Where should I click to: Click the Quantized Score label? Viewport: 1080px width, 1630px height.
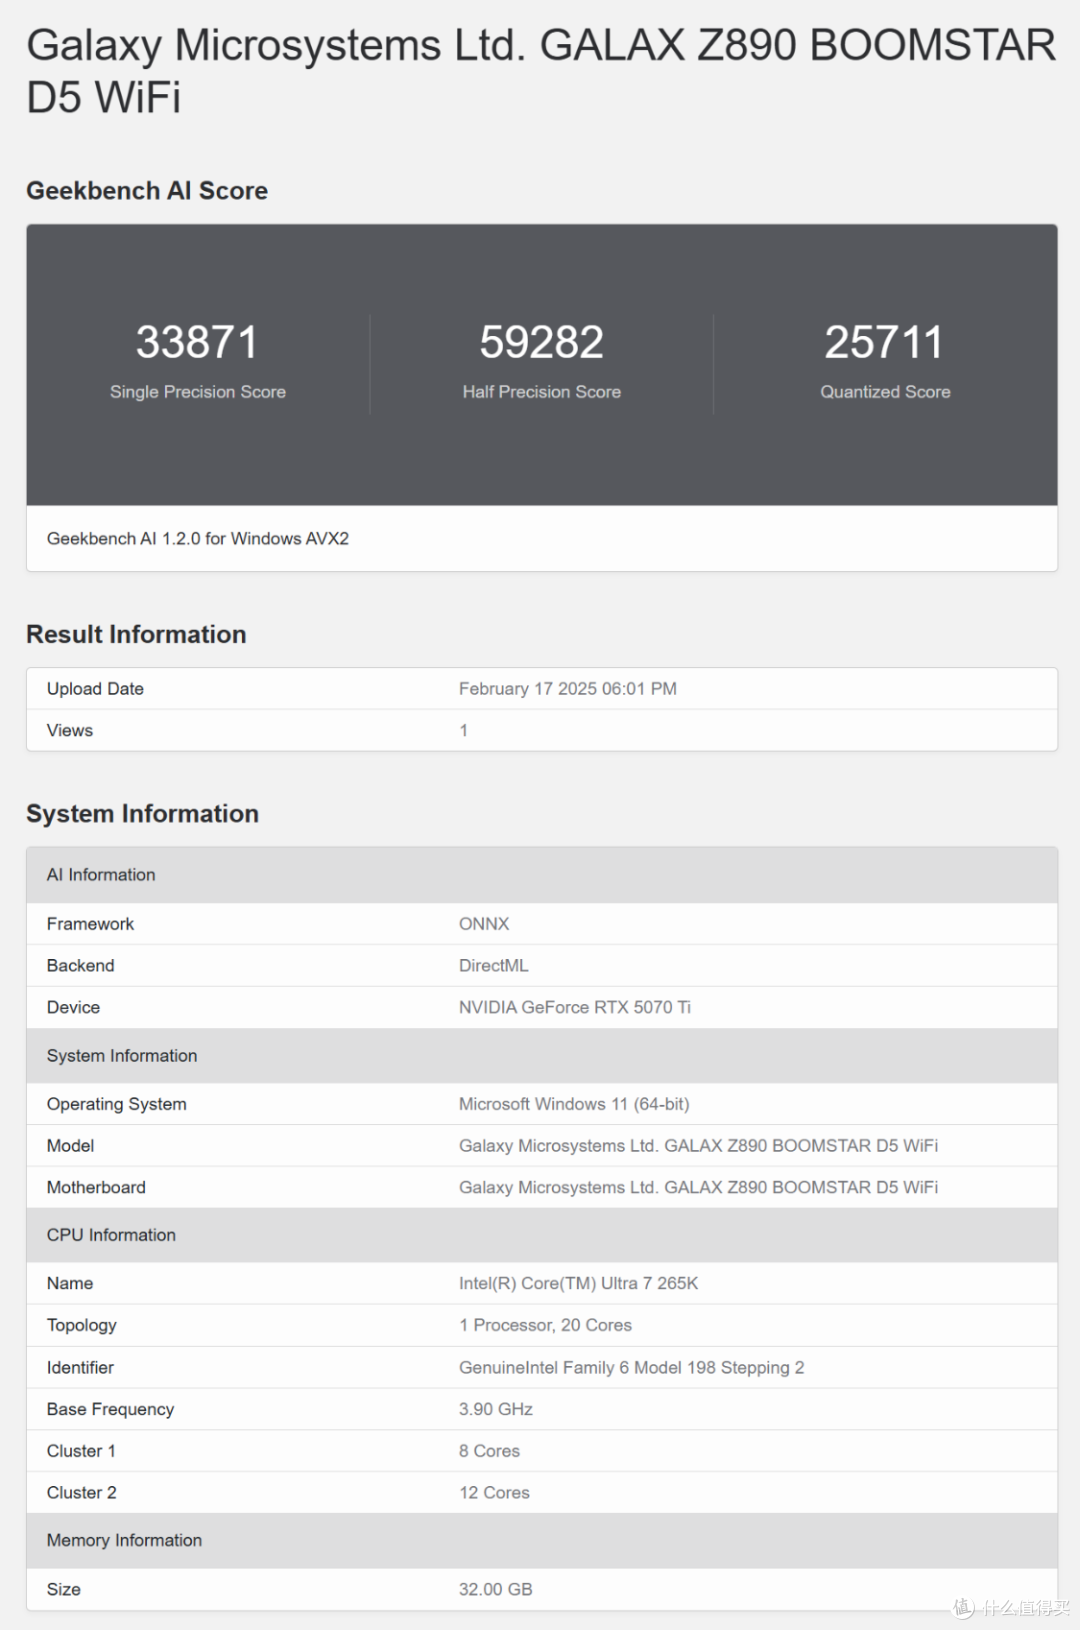click(885, 392)
